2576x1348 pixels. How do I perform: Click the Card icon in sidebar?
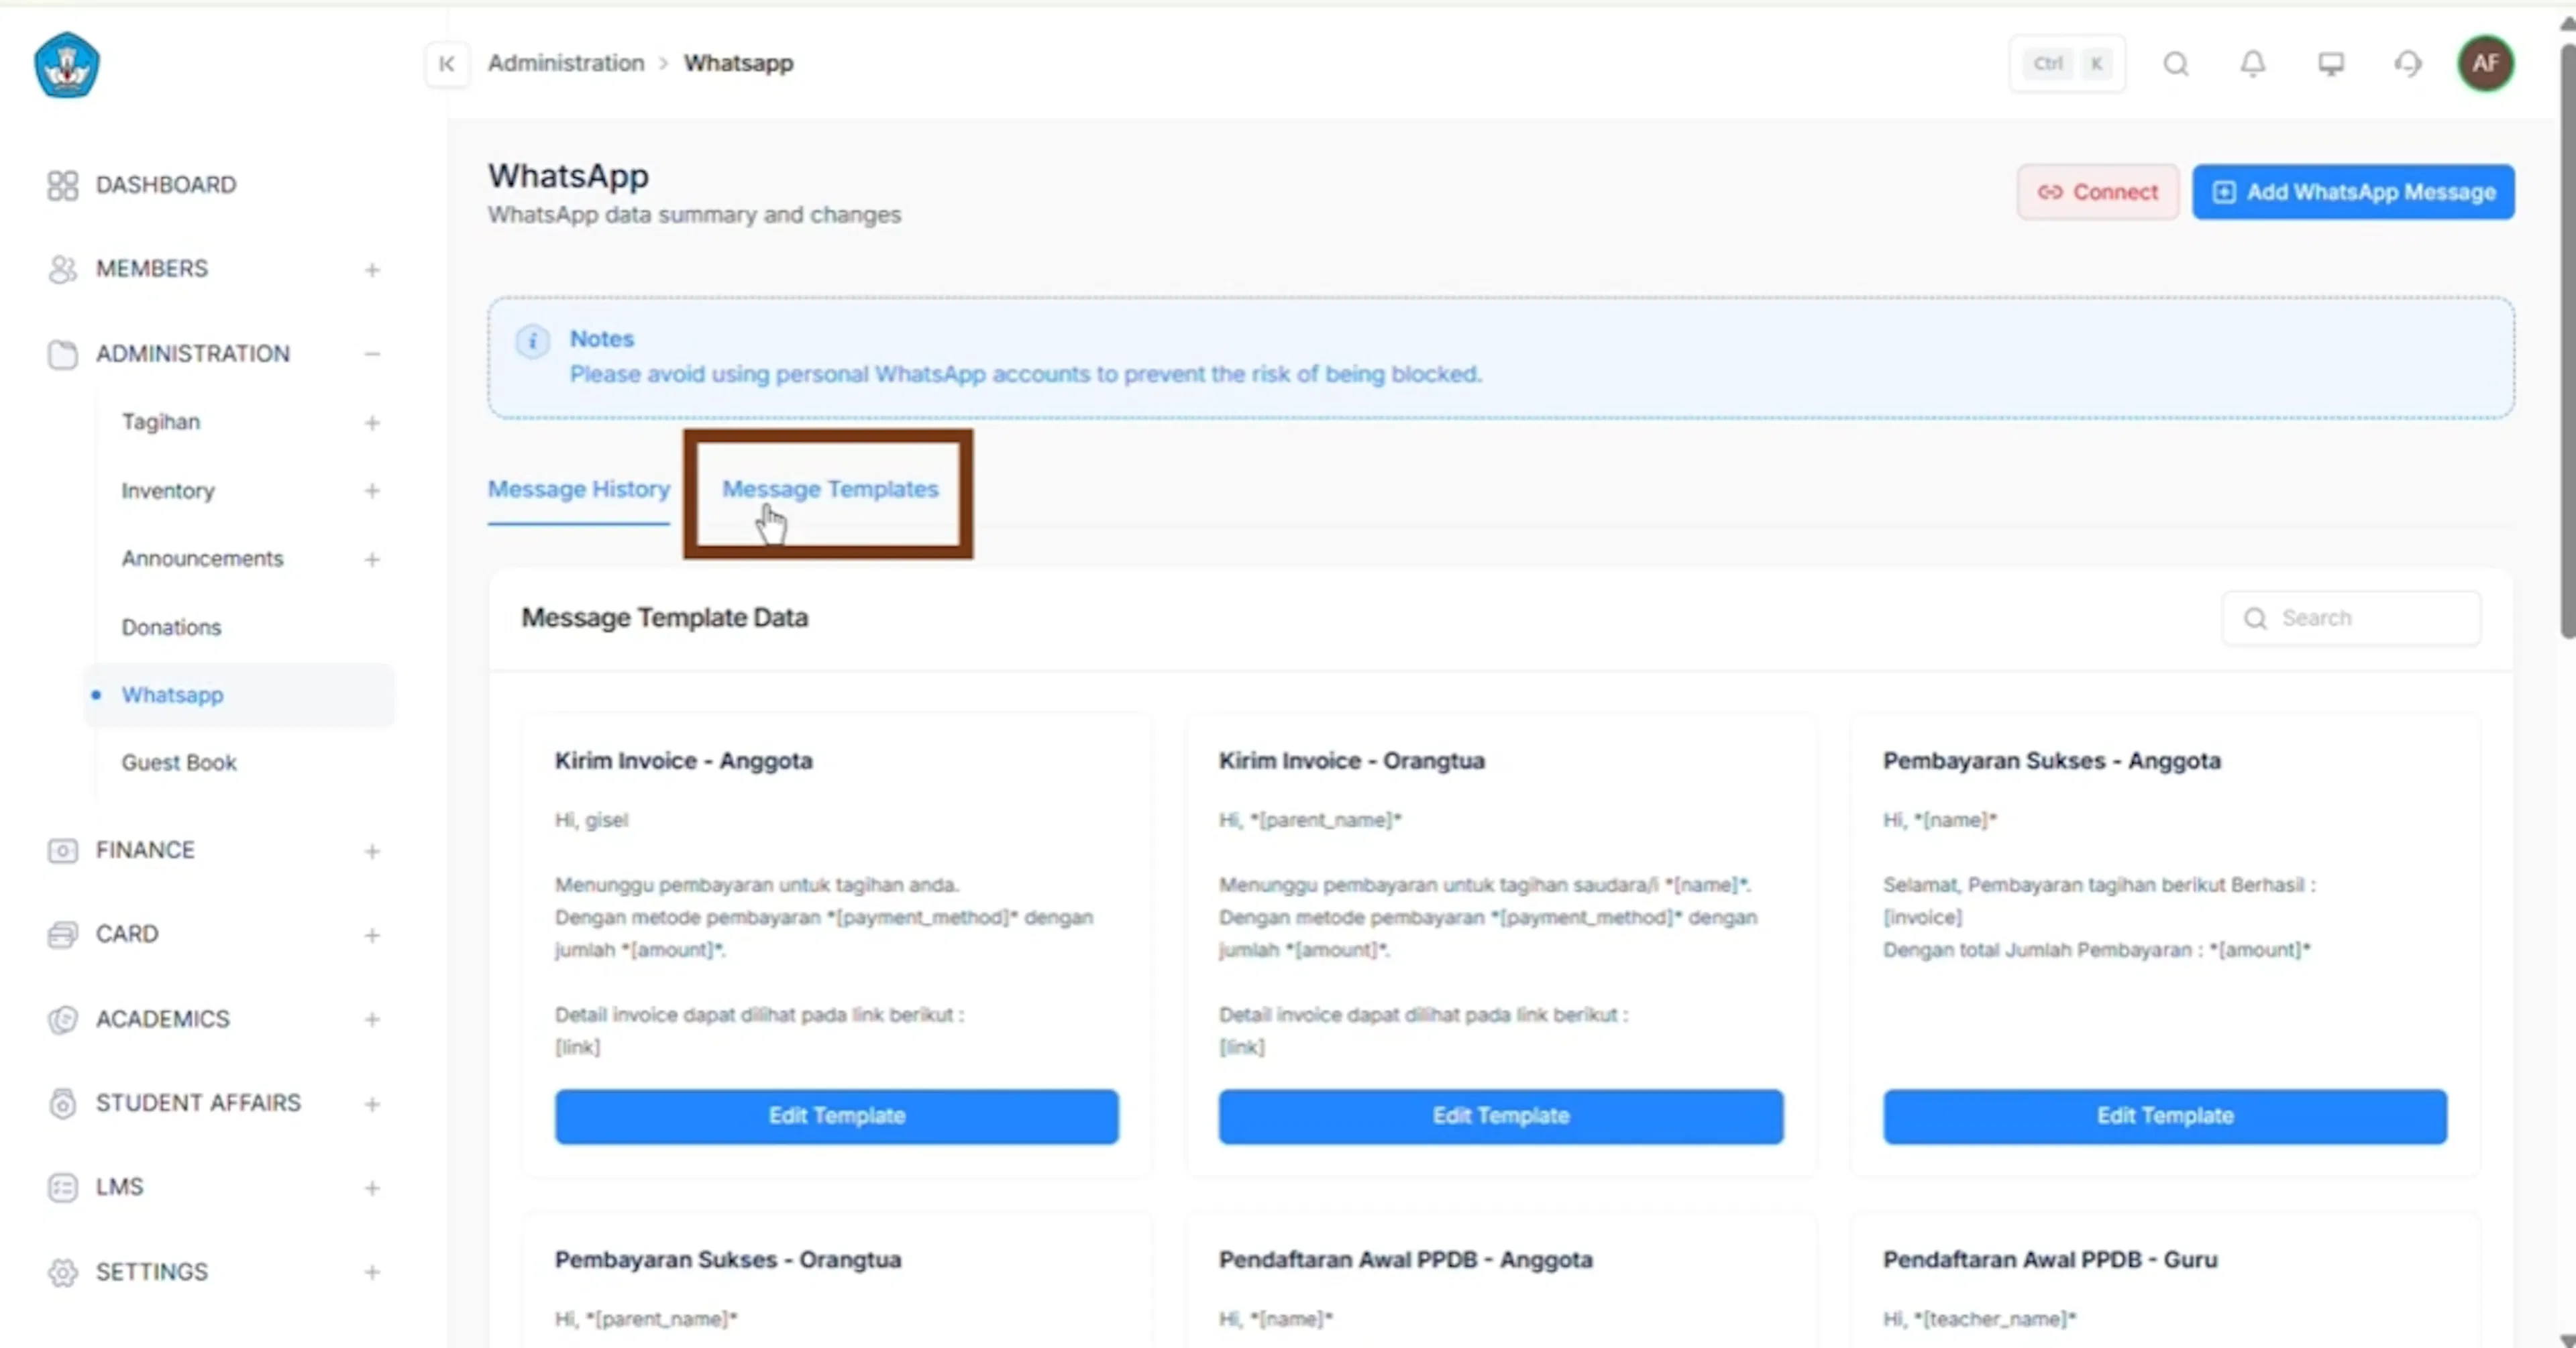(62, 934)
